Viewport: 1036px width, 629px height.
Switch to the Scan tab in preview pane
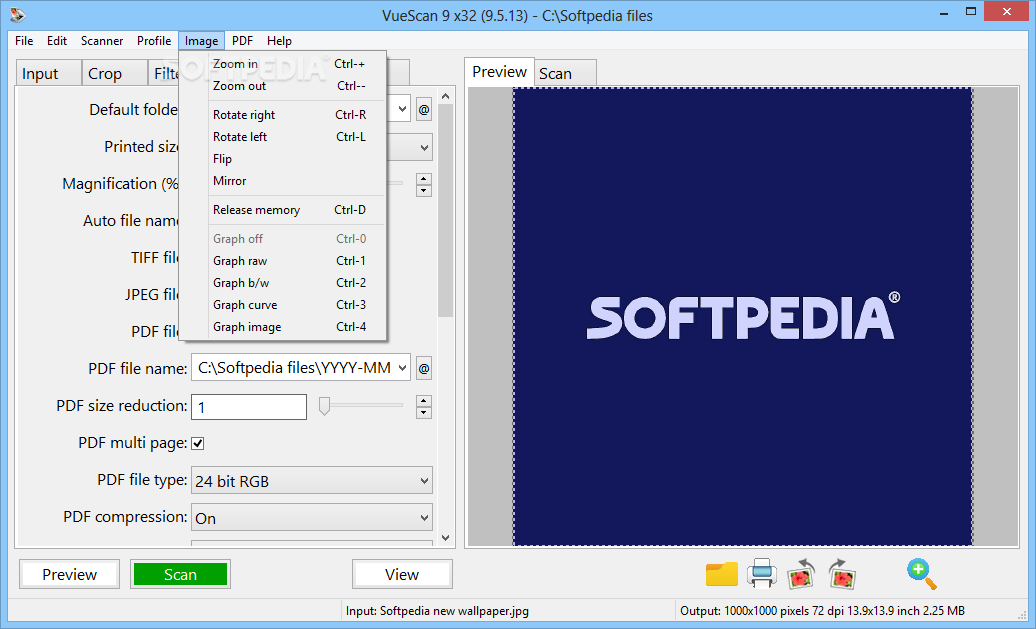click(566, 73)
